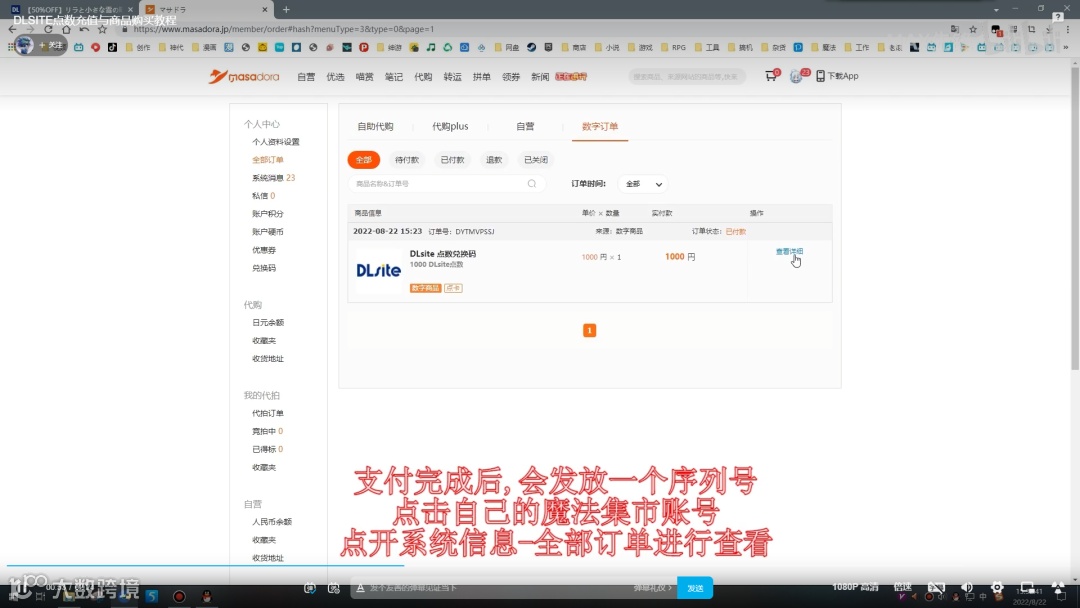The image size is (1080, 608).
Task: Switch to the 数字订单 tab
Action: (600, 126)
